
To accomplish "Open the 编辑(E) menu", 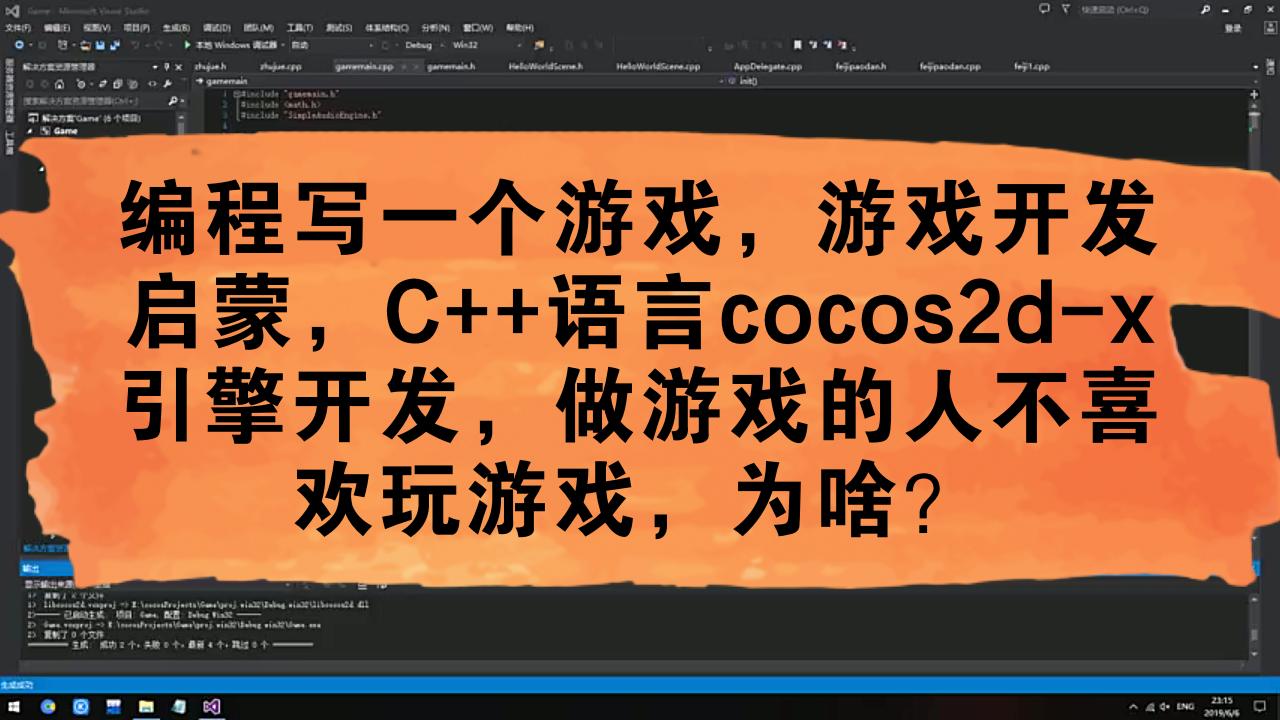I will (x=57, y=28).
